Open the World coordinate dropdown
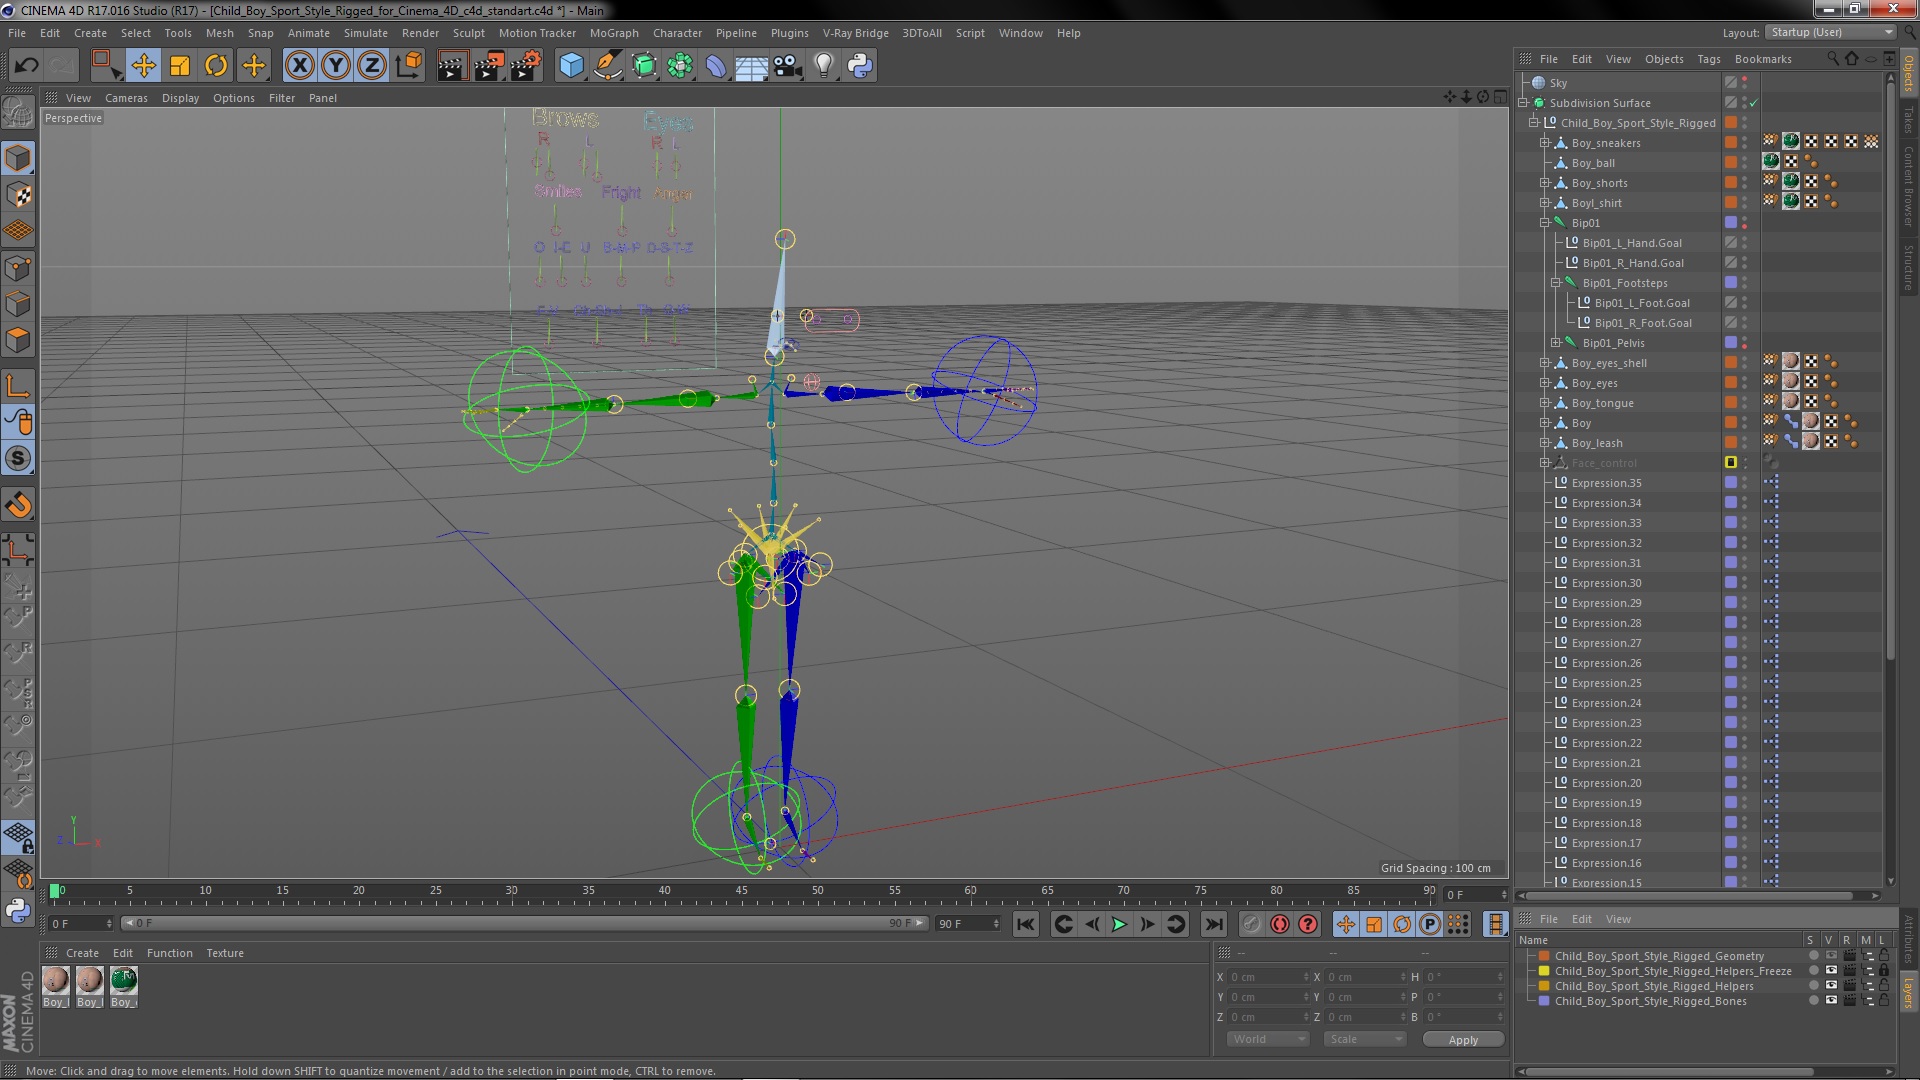This screenshot has width=1920, height=1080. (1268, 1040)
